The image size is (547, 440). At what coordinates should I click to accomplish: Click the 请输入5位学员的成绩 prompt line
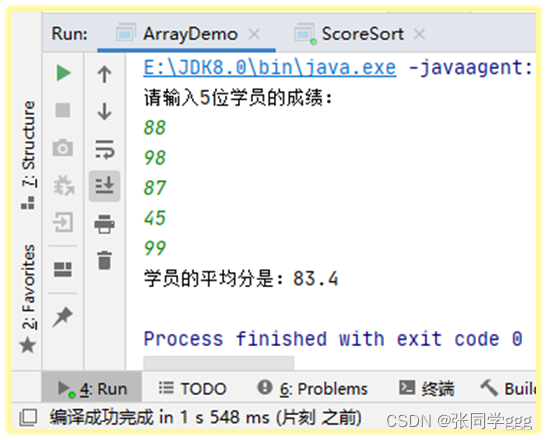click(238, 98)
